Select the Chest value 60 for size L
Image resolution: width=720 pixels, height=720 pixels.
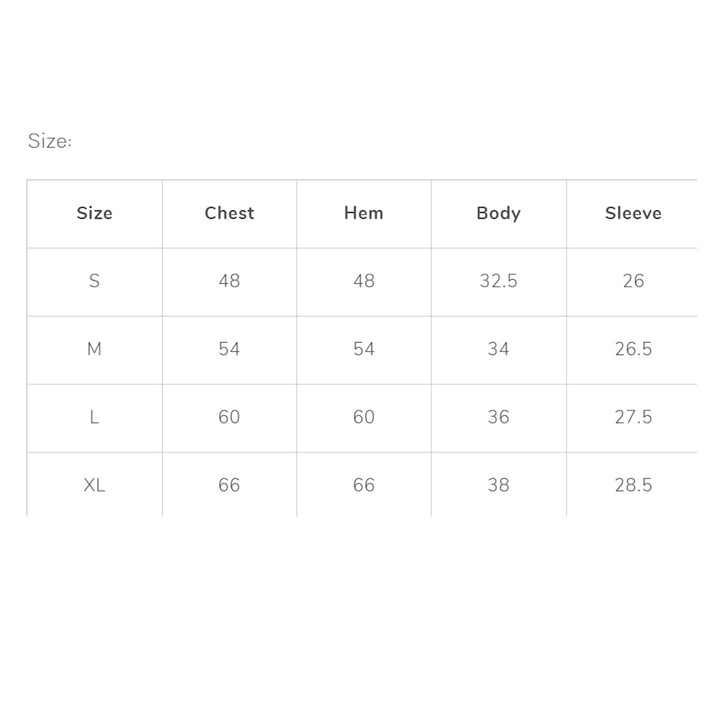(x=229, y=417)
